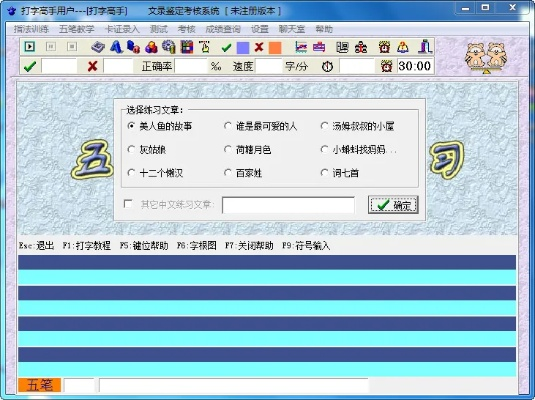
Task: Click the 速度 speed value field
Action: click(269, 66)
